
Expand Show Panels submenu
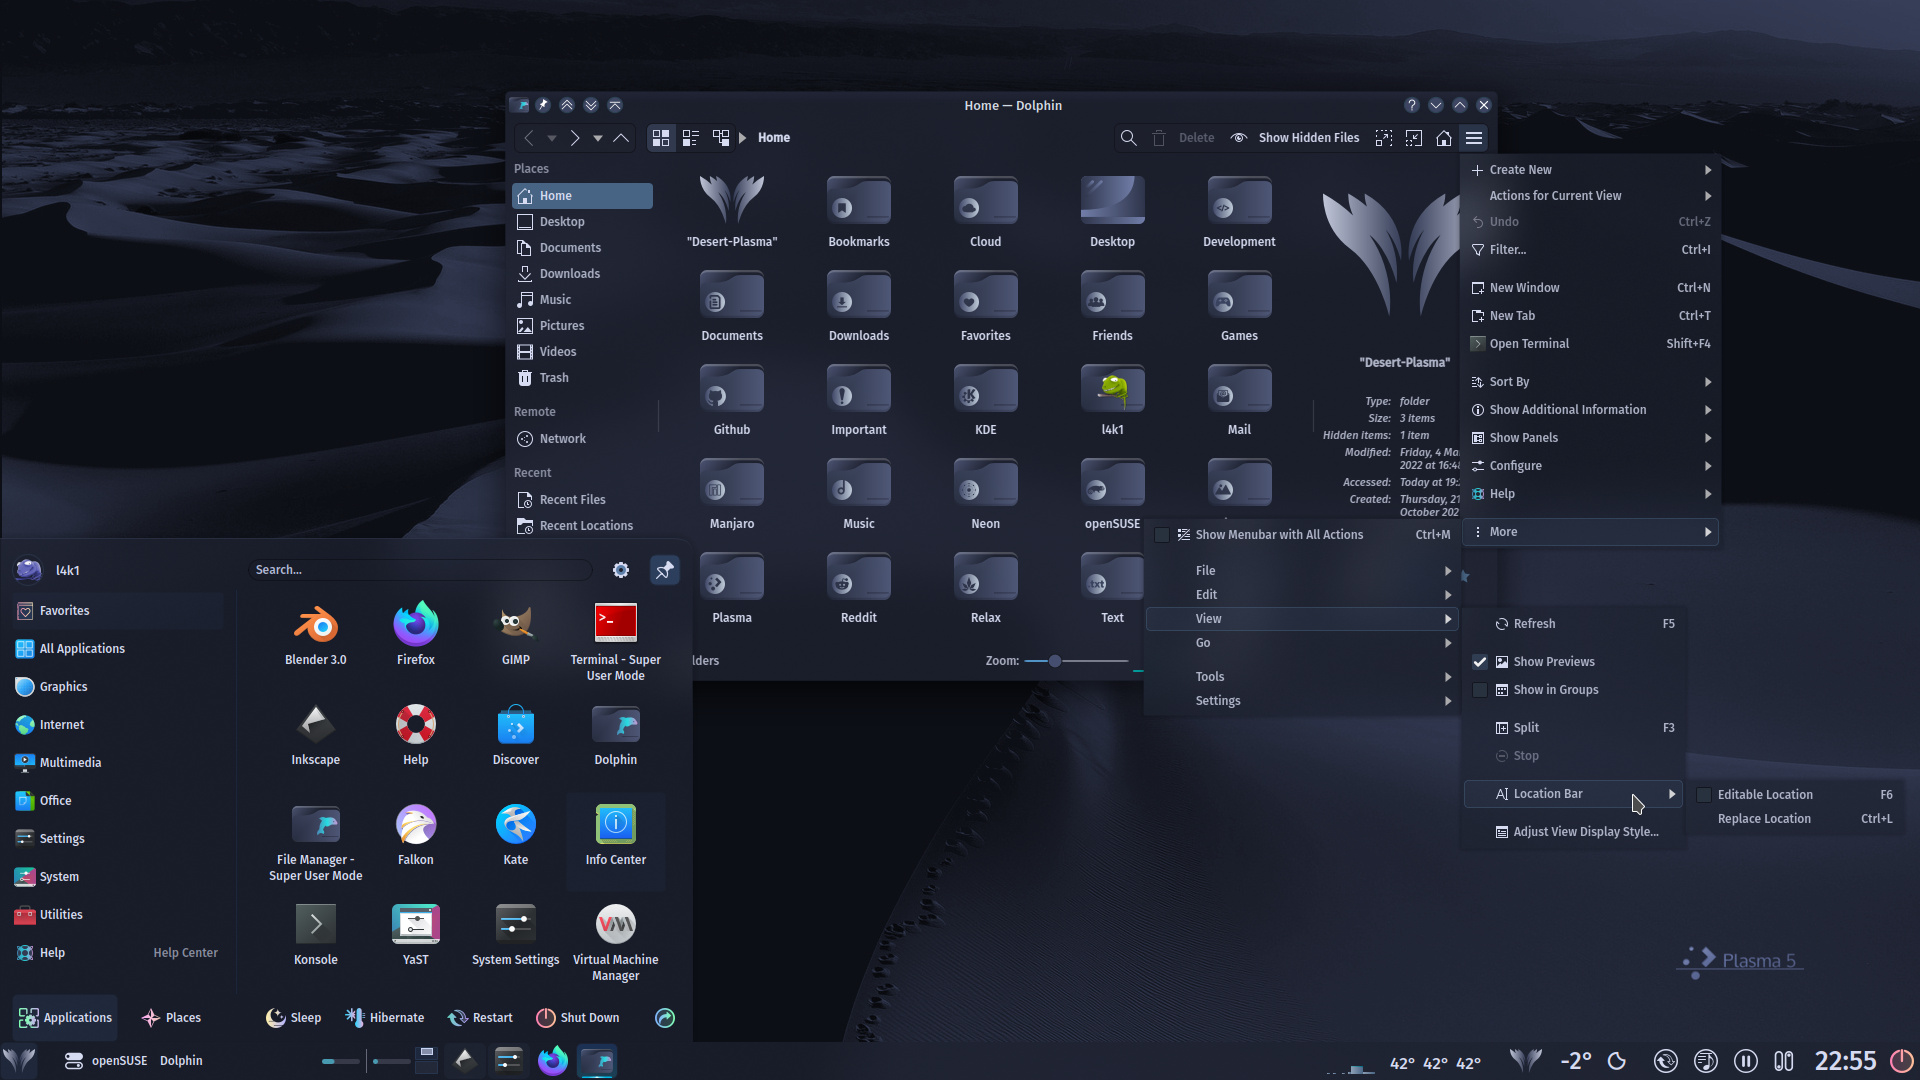(1592, 438)
